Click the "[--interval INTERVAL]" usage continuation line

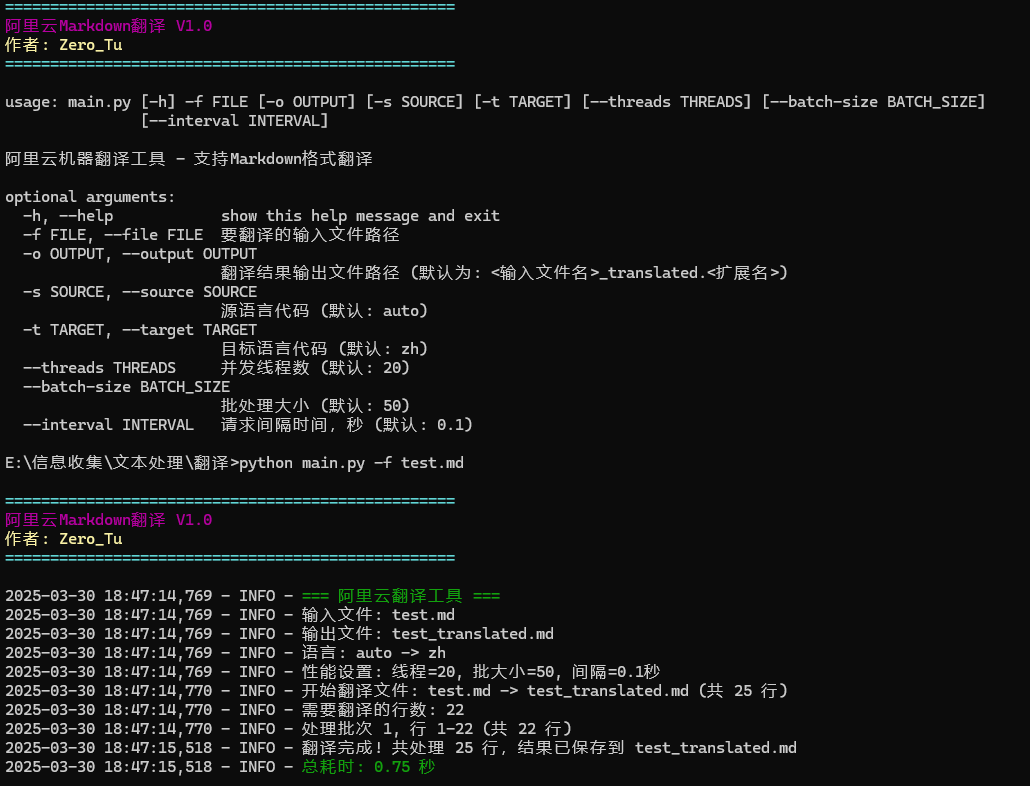click(235, 121)
